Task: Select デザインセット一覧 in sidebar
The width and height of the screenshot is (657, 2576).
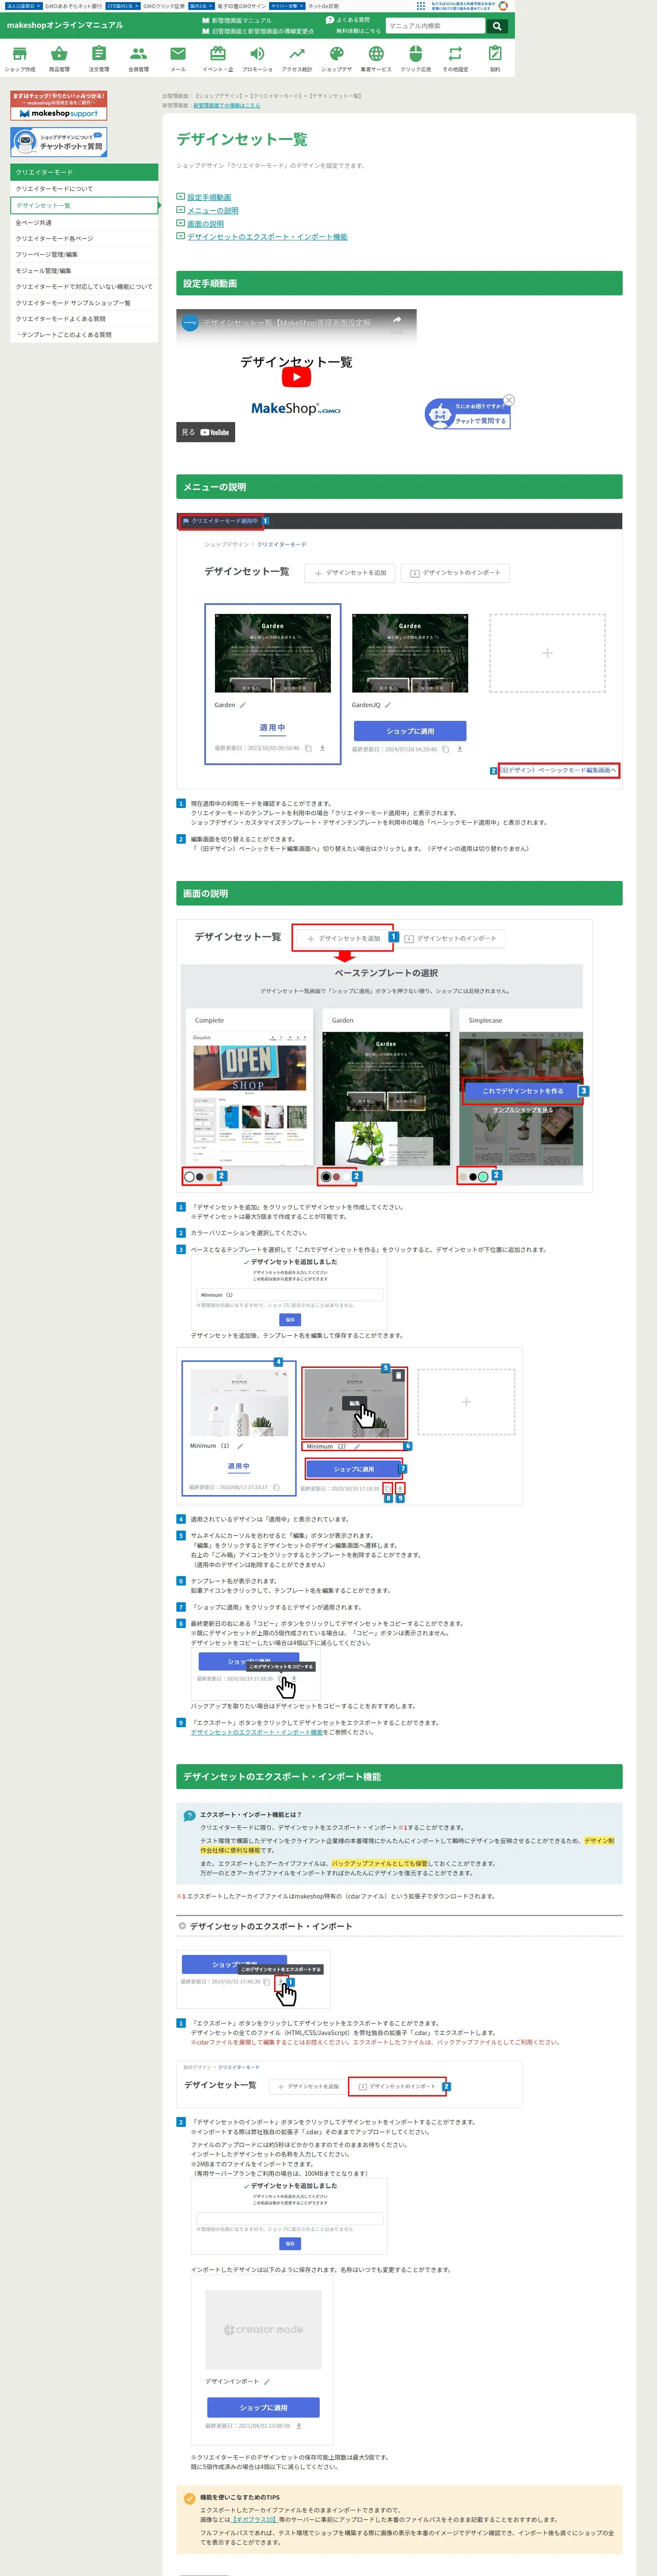Action: [84, 205]
